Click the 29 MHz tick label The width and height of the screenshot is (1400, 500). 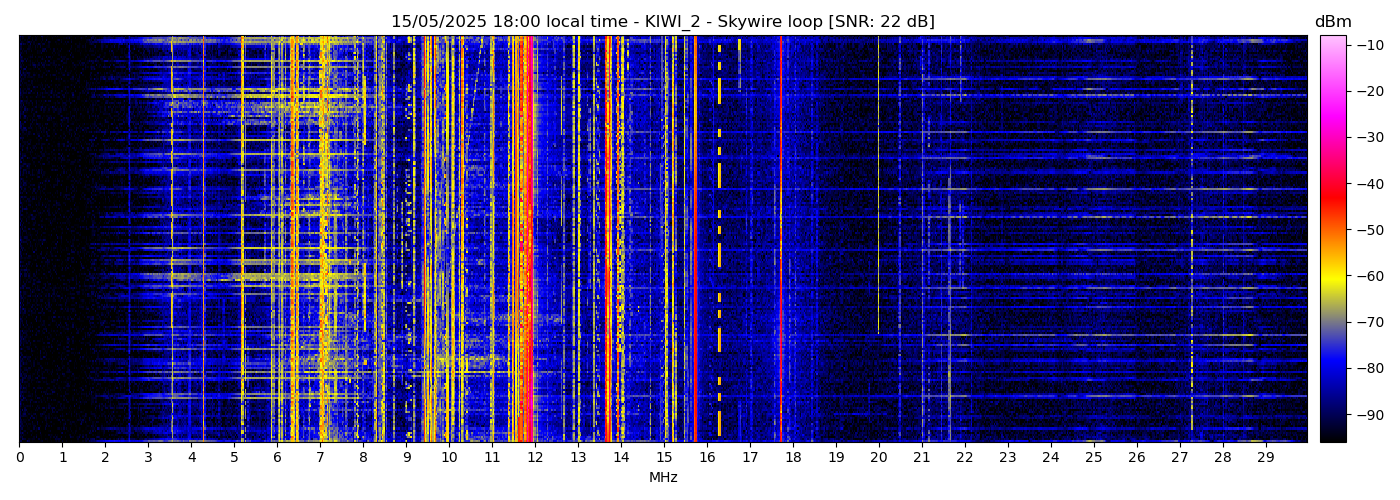click(x=1265, y=457)
